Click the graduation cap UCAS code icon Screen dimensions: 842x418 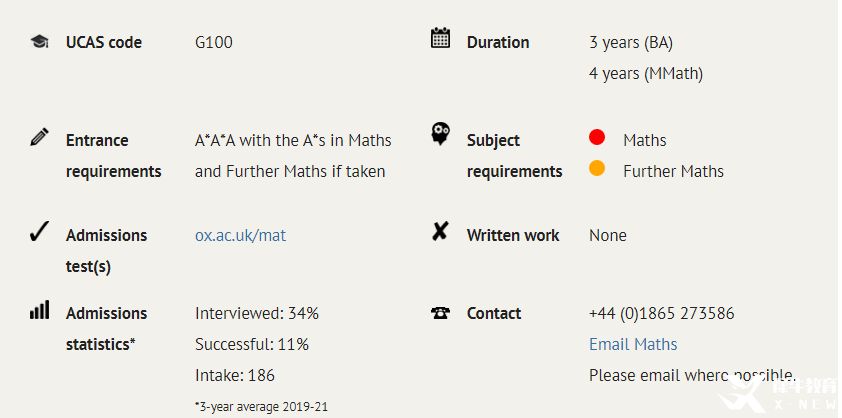point(39,41)
